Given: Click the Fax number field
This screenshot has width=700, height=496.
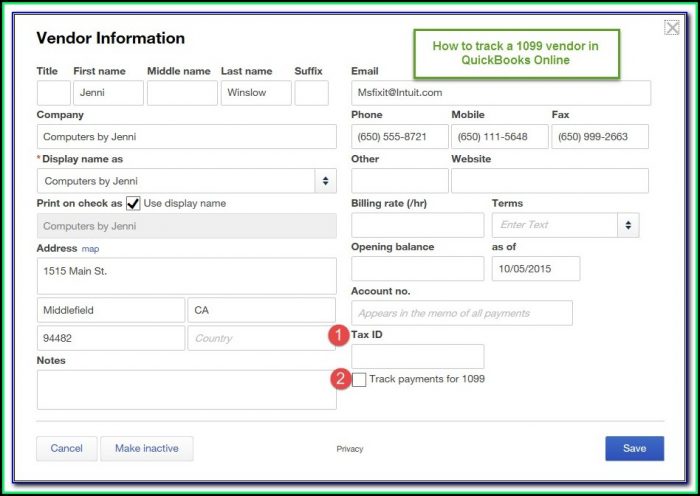Looking at the screenshot, I should click(600, 137).
